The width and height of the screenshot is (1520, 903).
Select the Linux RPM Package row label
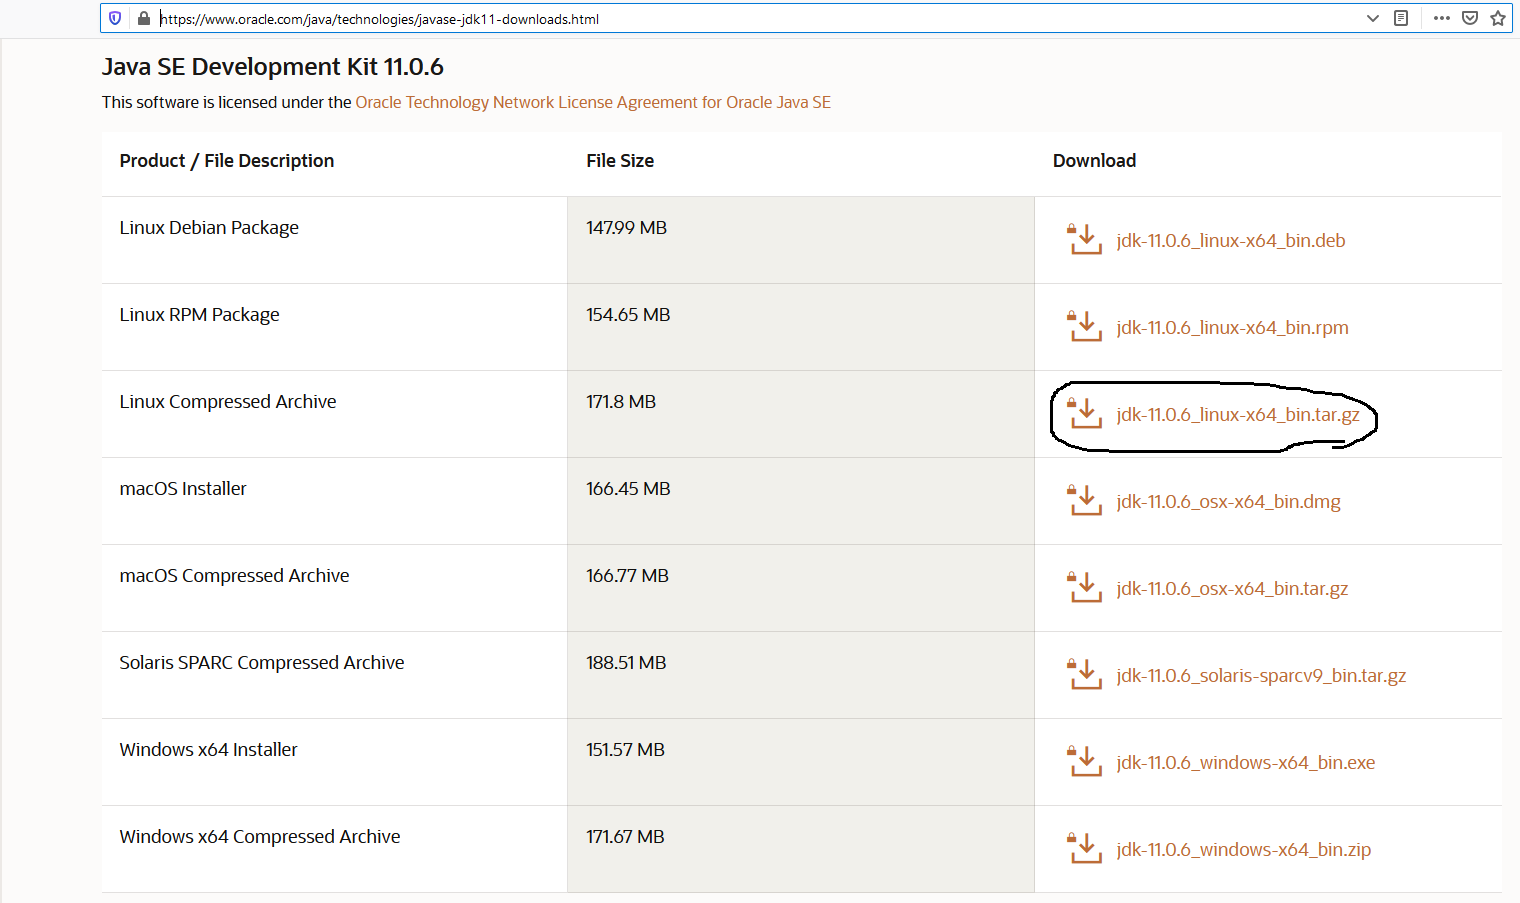coord(199,315)
